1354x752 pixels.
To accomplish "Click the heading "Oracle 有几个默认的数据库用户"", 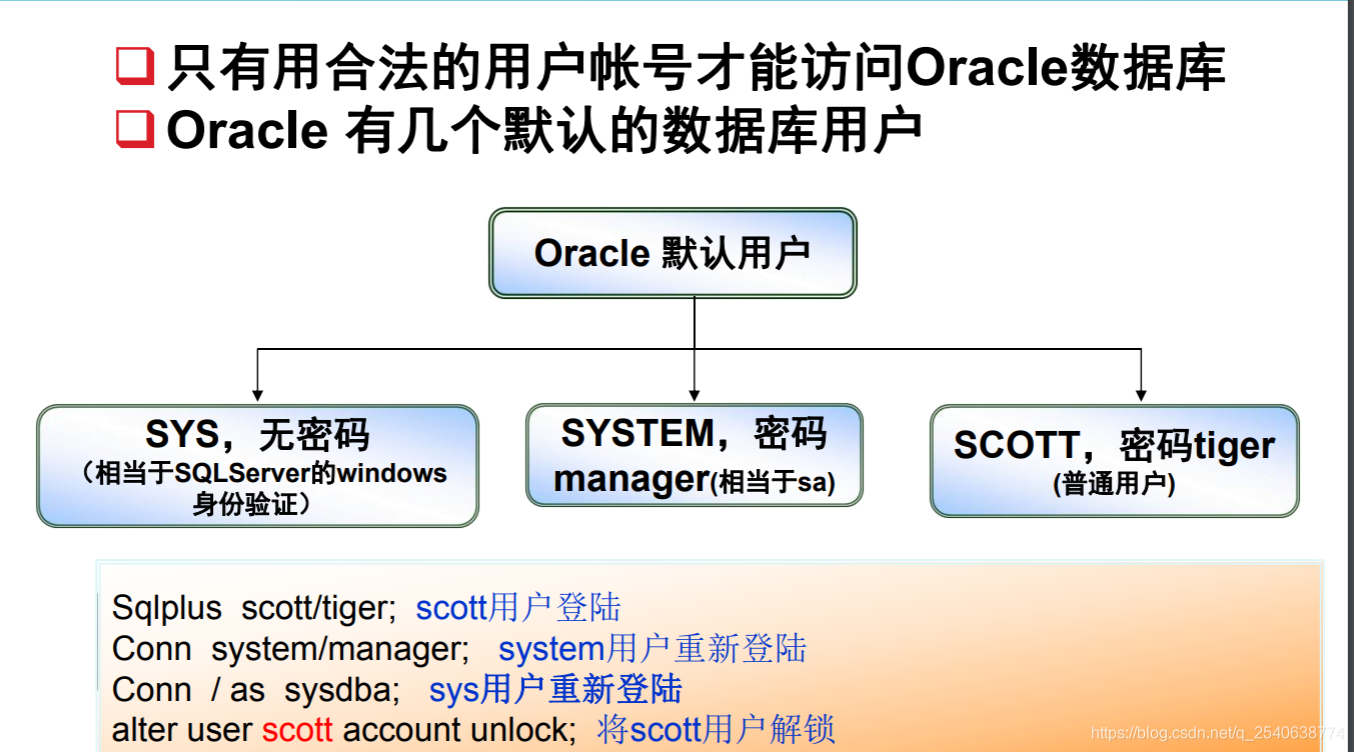I will pyautogui.click(x=544, y=131).
